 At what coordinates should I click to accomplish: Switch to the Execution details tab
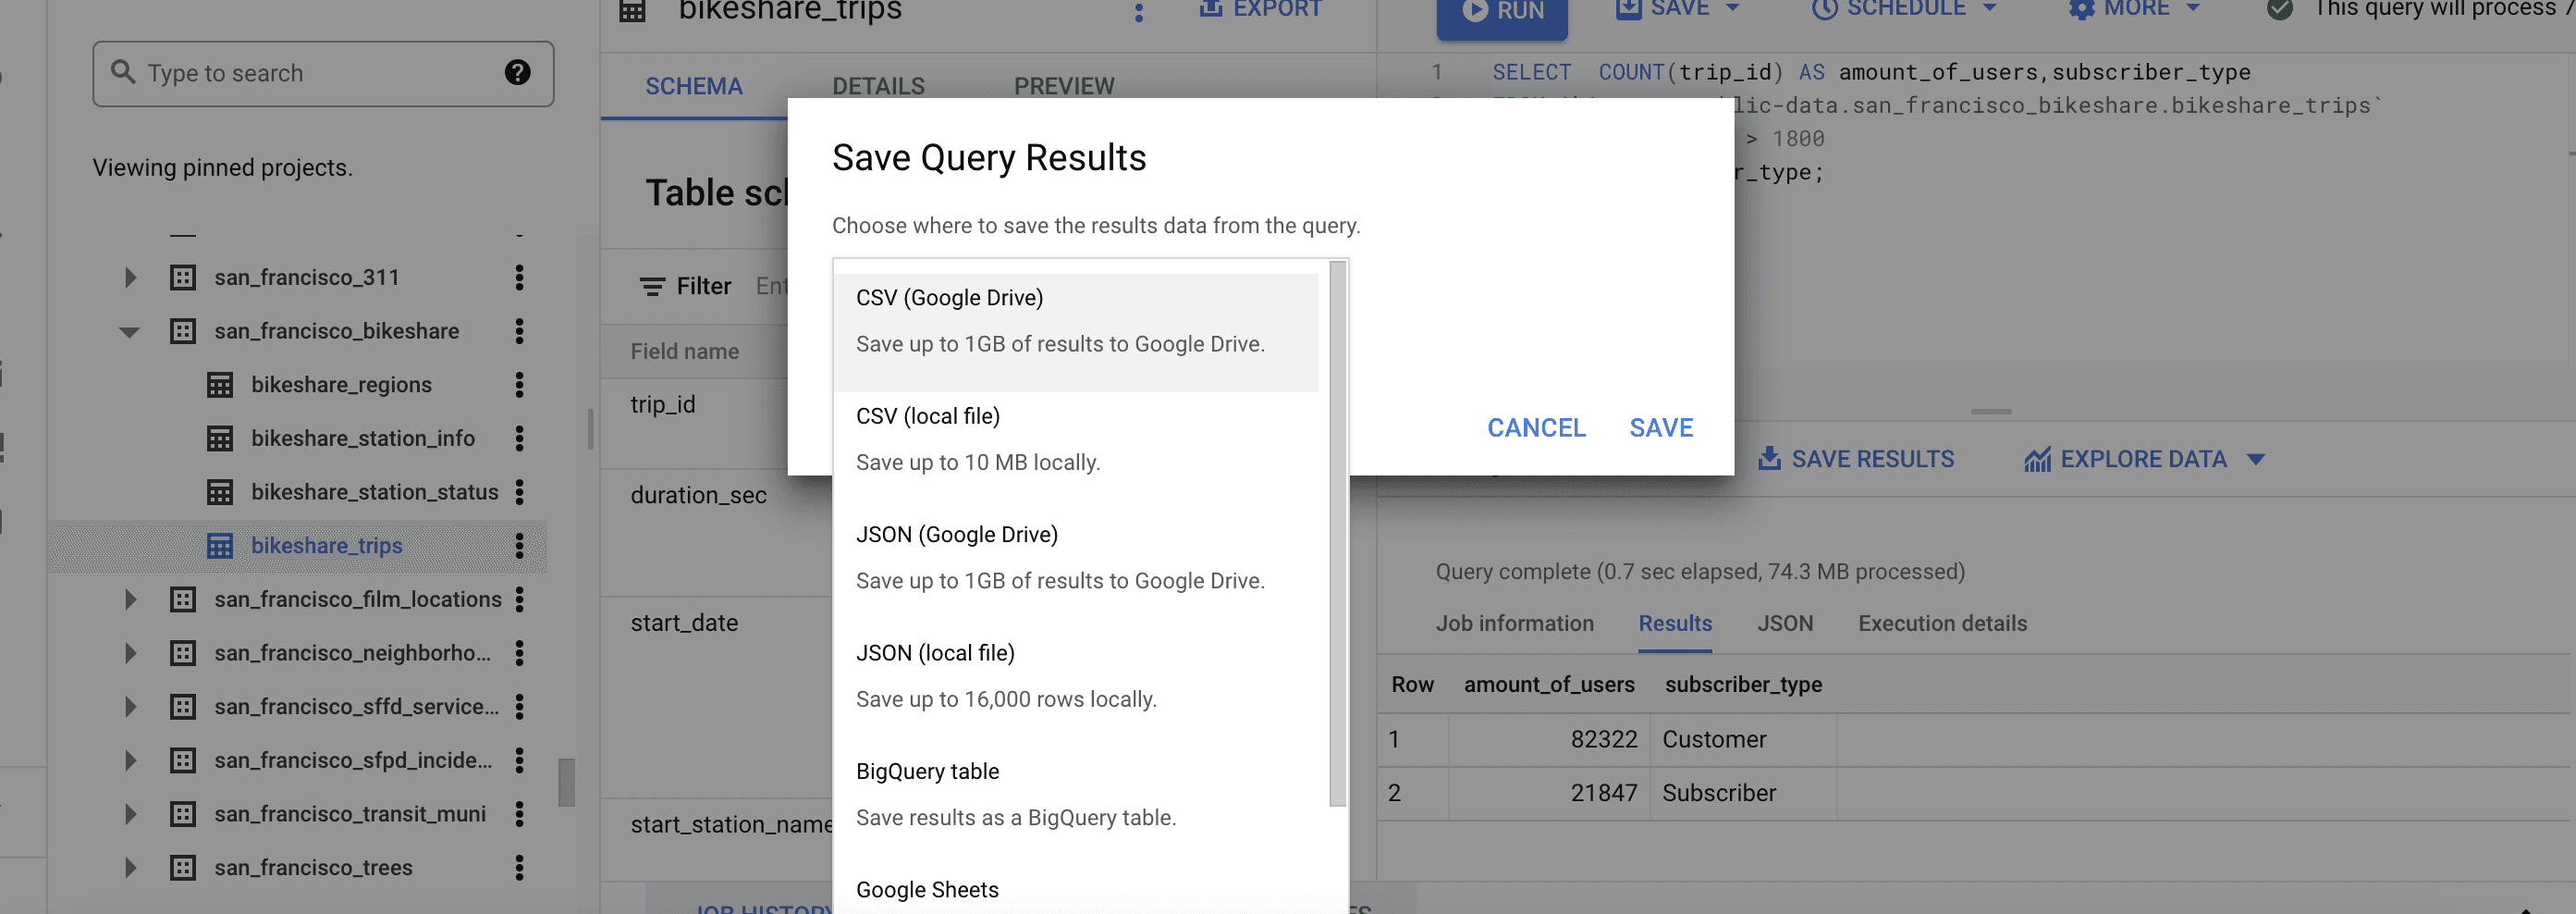point(1942,623)
